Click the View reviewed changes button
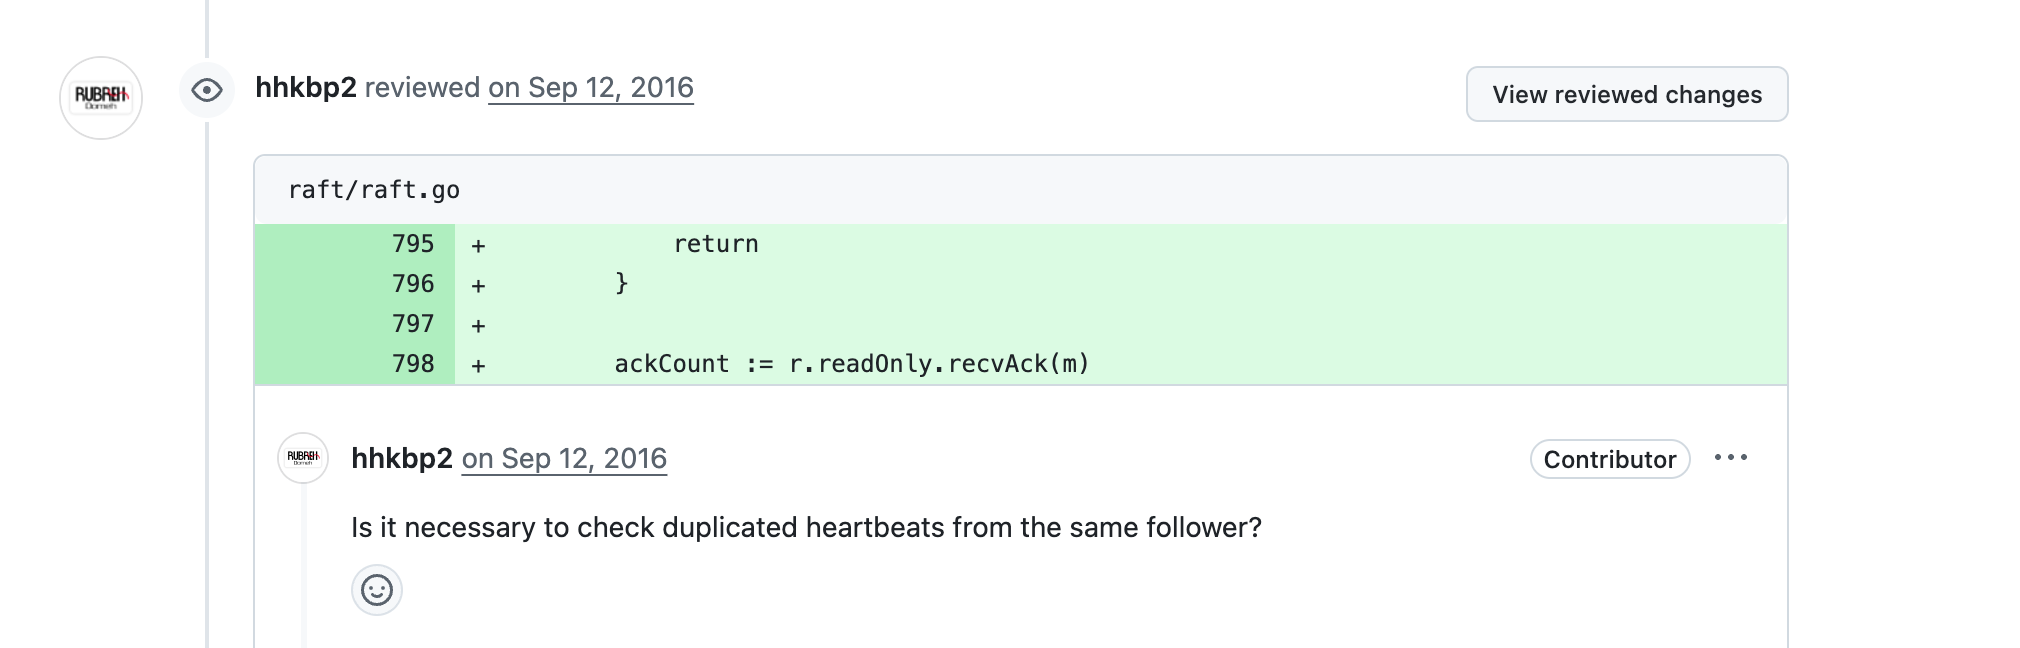This screenshot has width=2020, height=648. tap(1626, 95)
